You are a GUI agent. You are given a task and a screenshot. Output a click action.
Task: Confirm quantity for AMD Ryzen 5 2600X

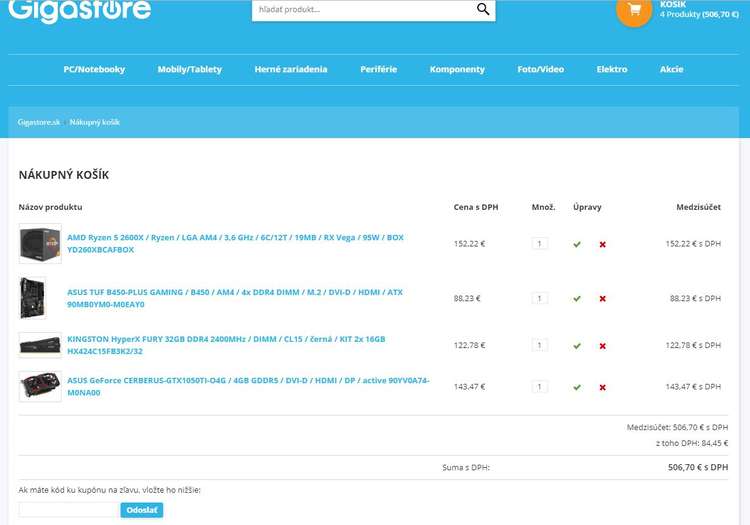tap(577, 244)
